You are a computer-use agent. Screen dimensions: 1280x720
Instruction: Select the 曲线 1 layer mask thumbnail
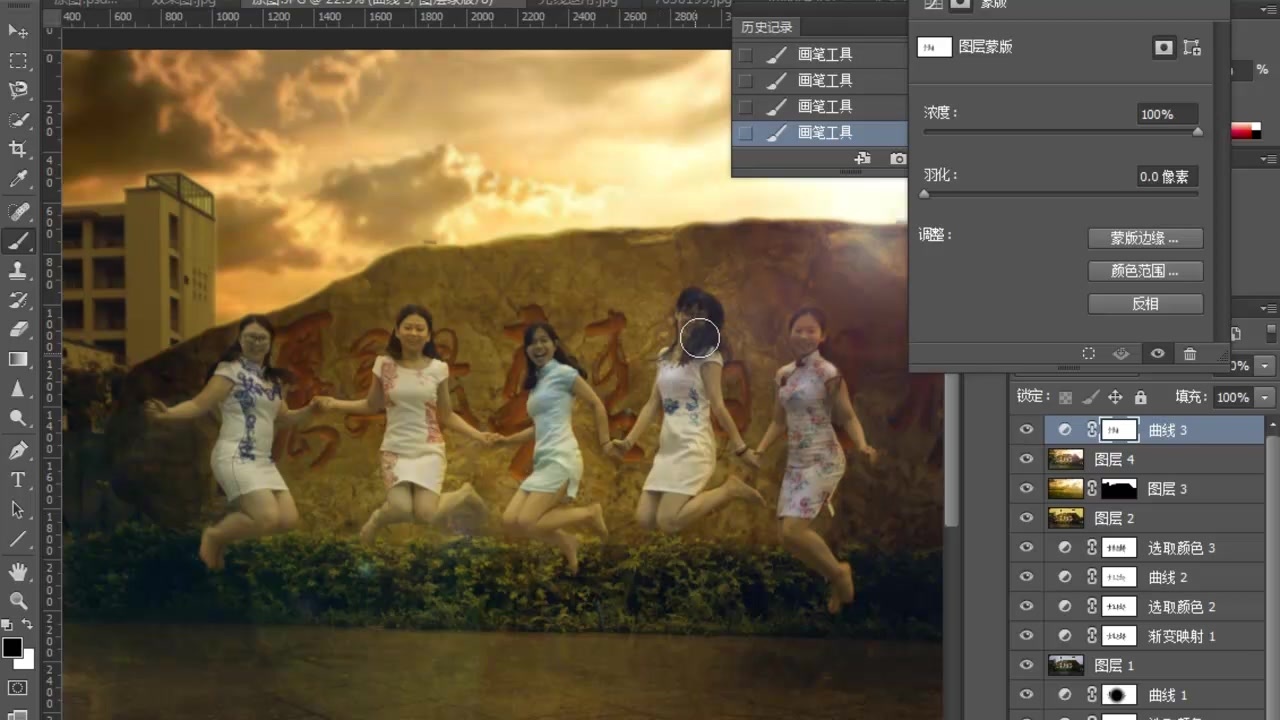1119,695
